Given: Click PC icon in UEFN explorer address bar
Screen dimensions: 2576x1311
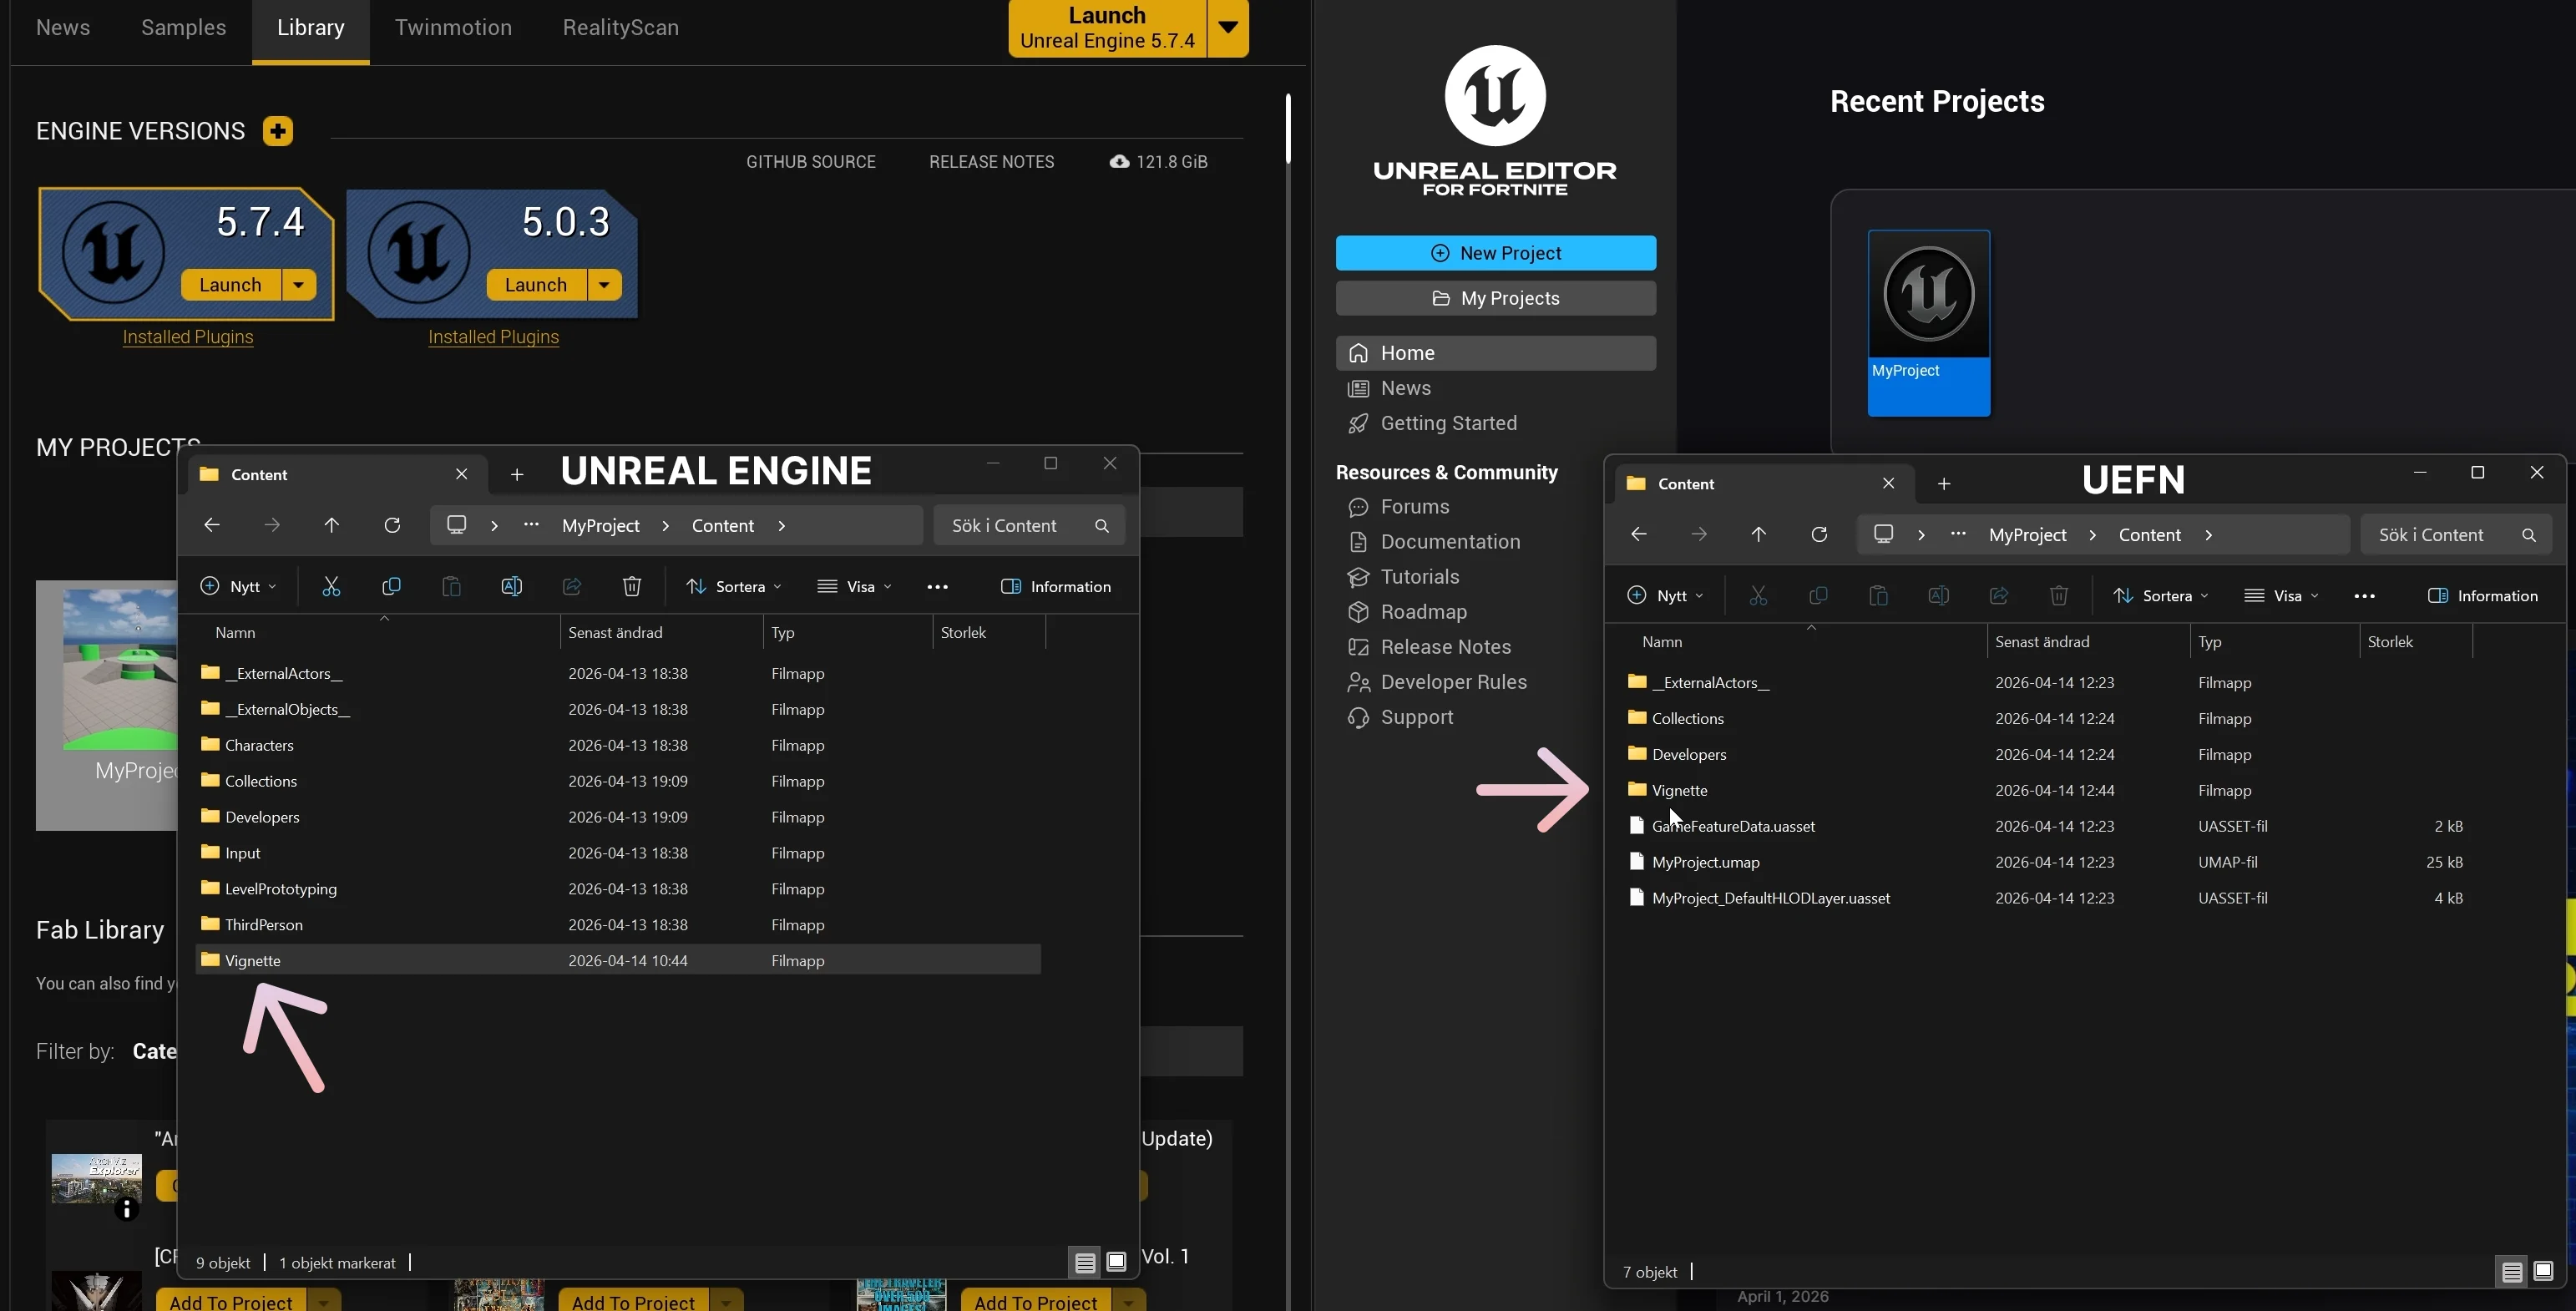Looking at the screenshot, I should (x=1883, y=535).
